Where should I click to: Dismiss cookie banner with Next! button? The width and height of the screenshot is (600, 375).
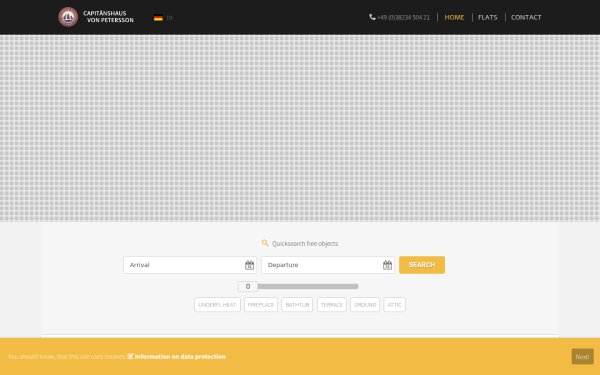click(582, 357)
